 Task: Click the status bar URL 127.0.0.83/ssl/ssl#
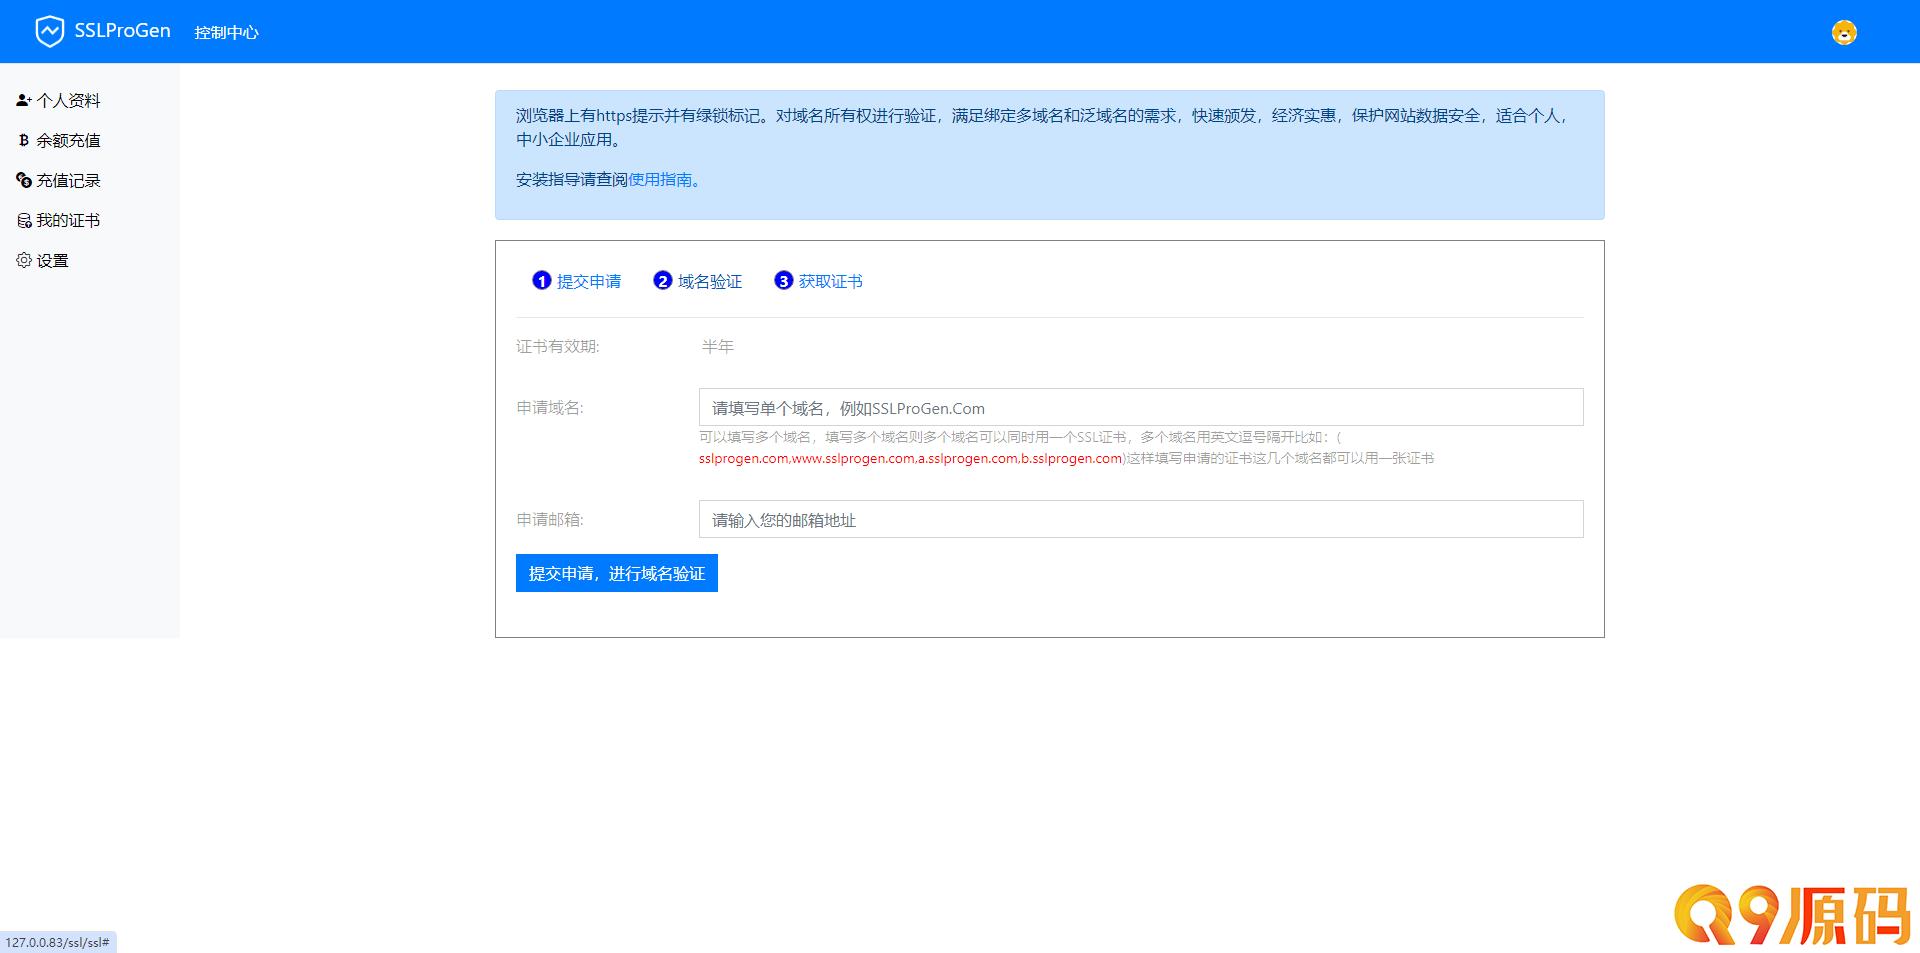pos(58,942)
